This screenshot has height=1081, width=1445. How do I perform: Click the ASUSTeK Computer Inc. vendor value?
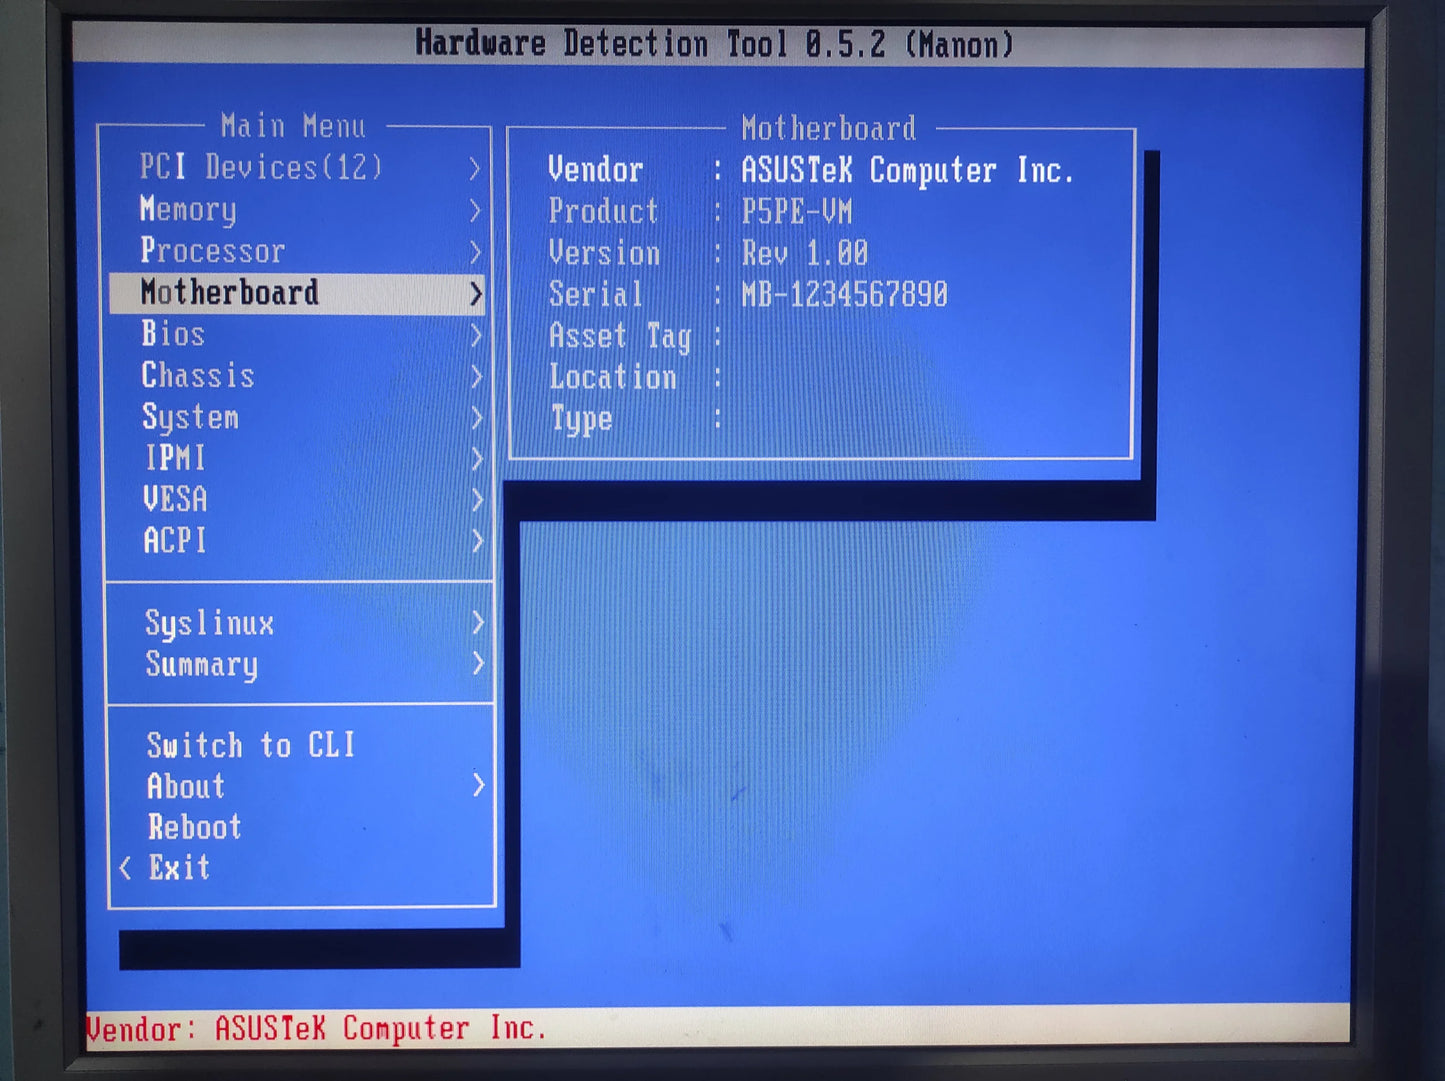(907, 171)
